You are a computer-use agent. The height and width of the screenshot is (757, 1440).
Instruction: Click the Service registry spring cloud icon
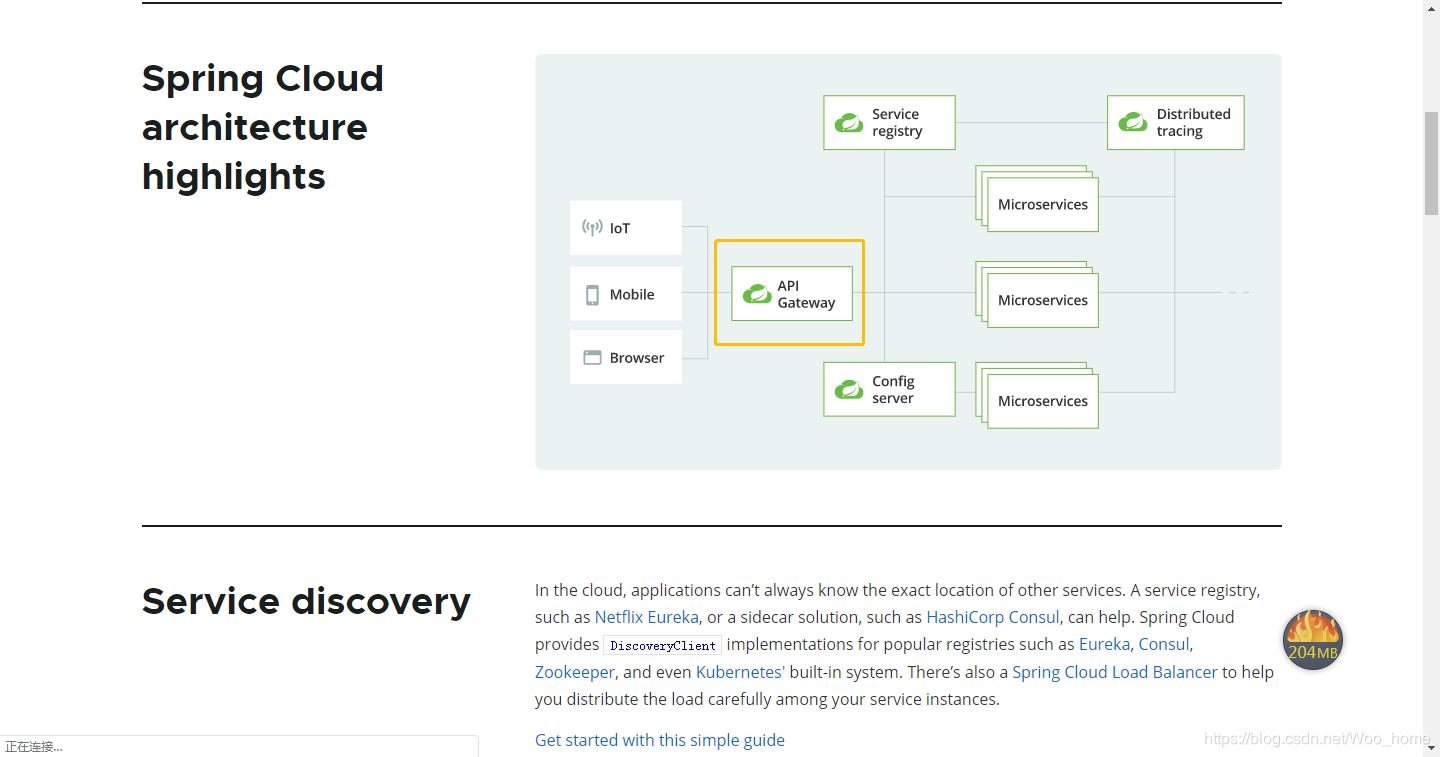pyautogui.click(x=849, y=122)
